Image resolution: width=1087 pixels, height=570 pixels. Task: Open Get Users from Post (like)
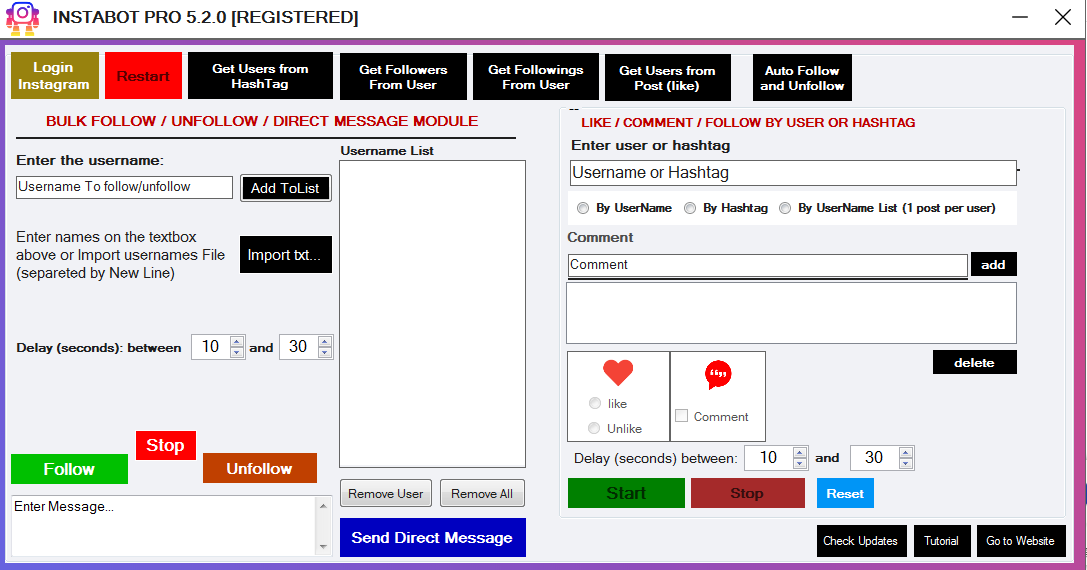[x=668, y=78]
